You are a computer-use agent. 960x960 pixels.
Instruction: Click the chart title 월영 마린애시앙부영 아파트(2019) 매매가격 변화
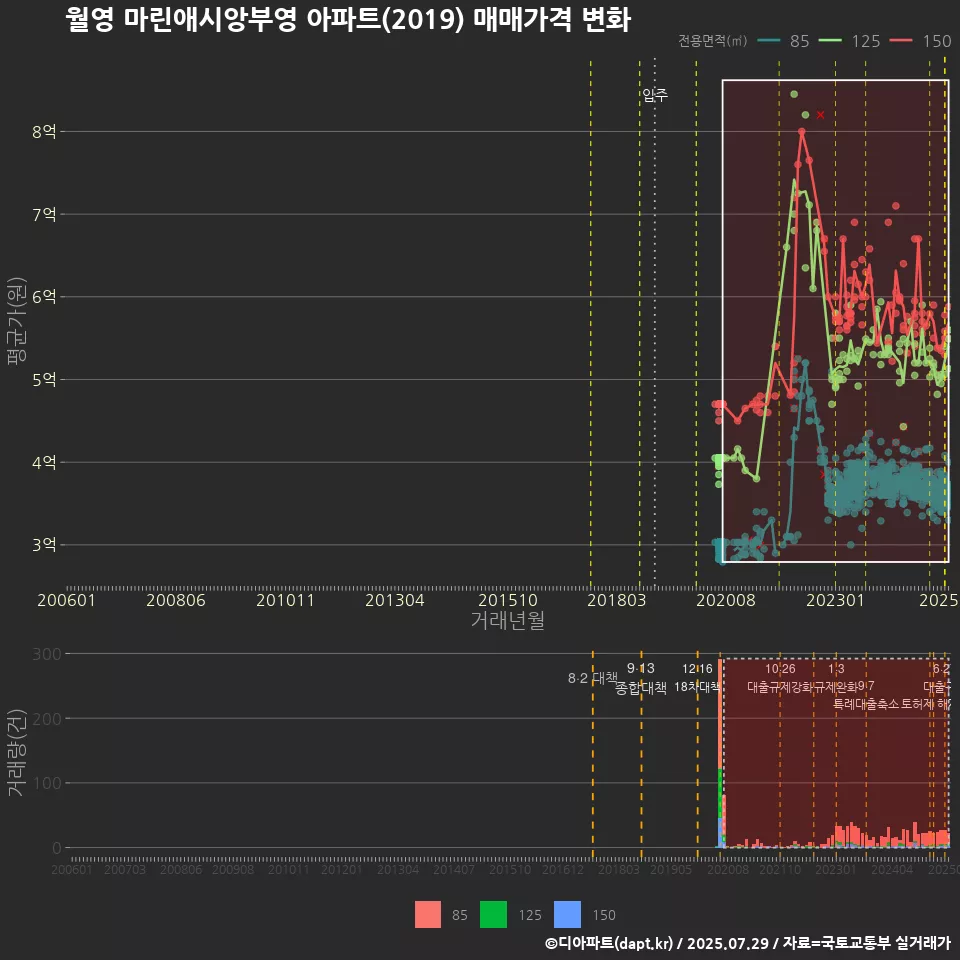coord(348,20)
